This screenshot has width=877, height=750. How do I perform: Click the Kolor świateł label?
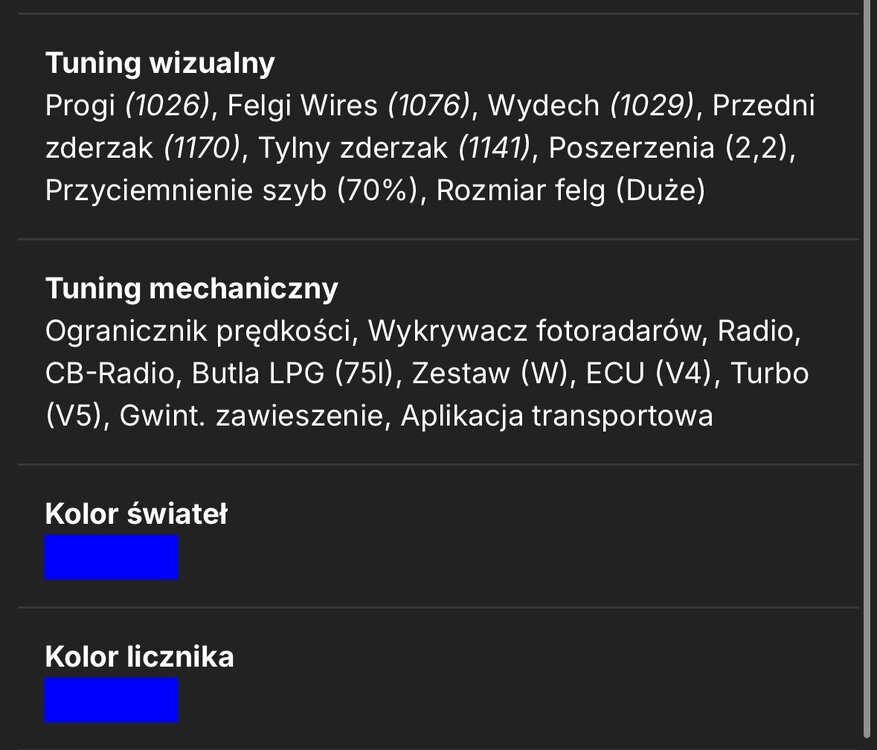point(136,514)
